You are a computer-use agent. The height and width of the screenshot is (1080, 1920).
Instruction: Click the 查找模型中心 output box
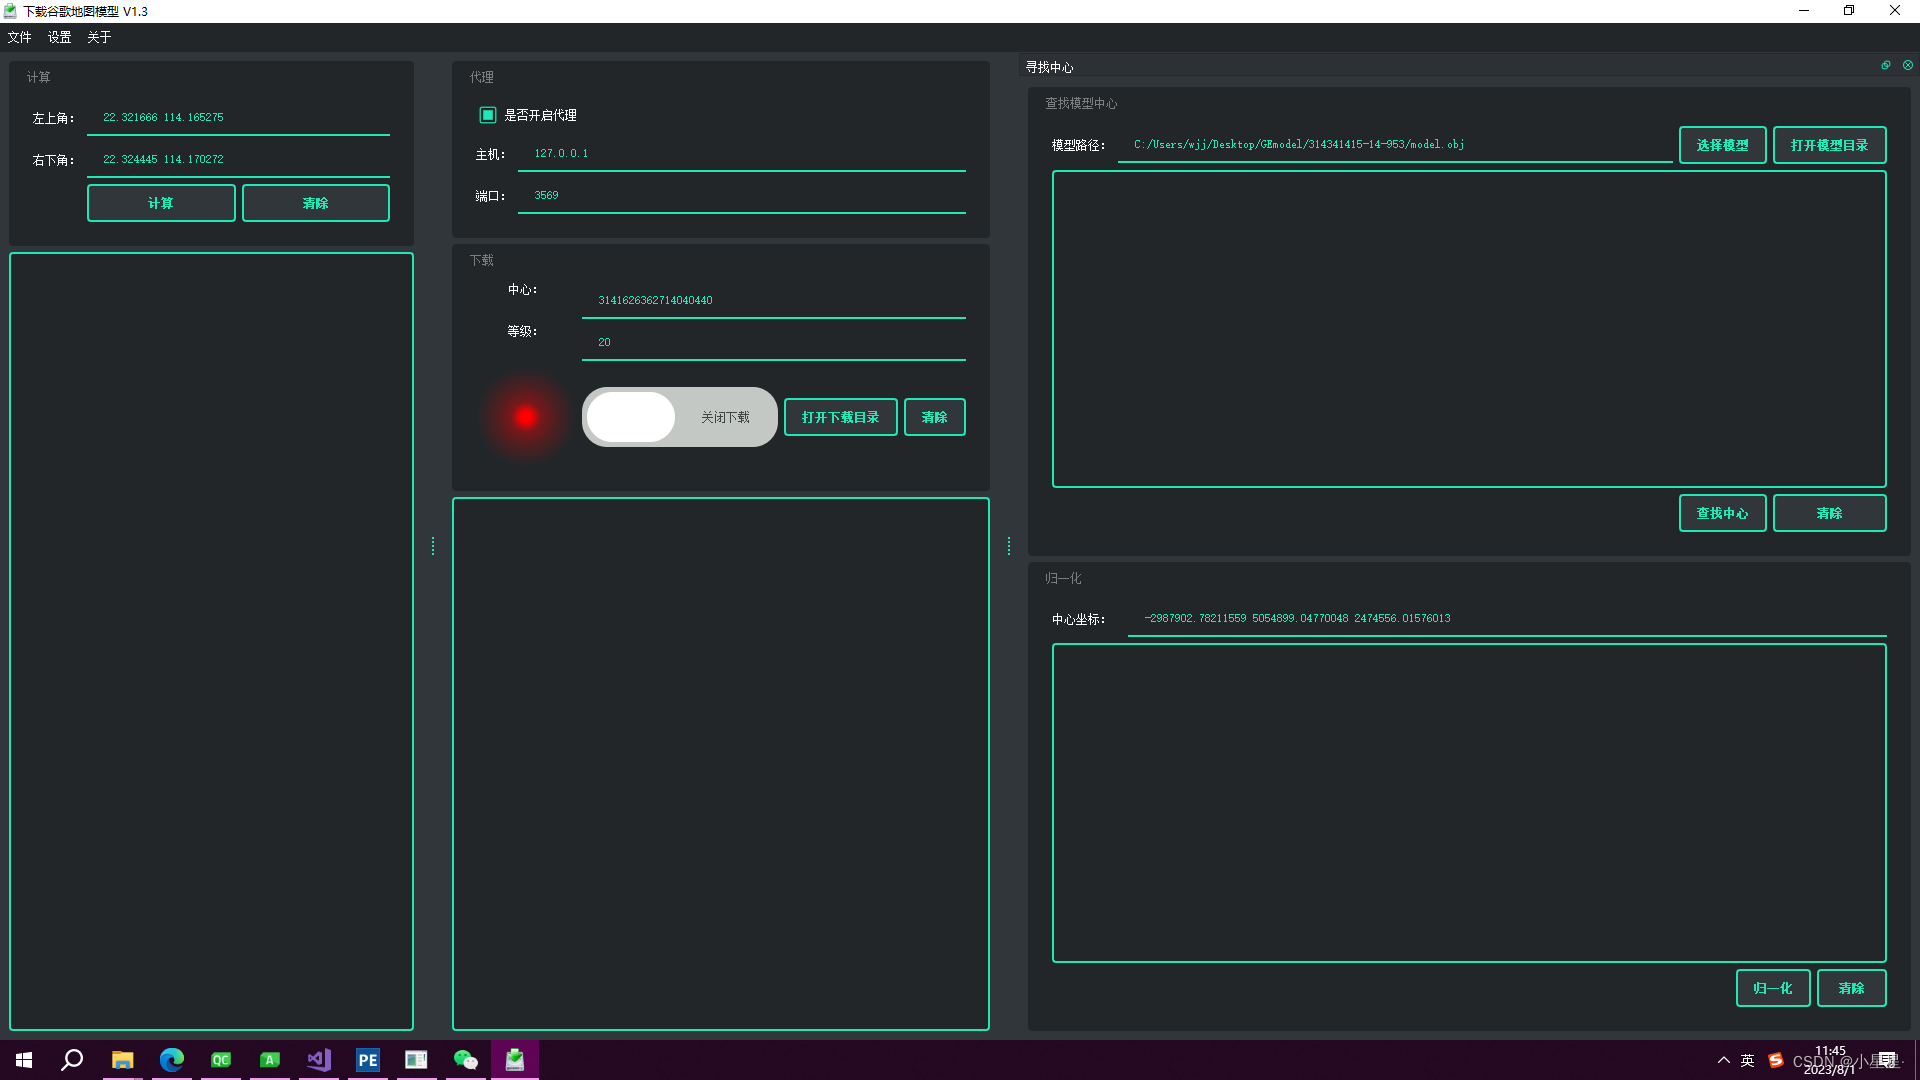point(1469,329)
